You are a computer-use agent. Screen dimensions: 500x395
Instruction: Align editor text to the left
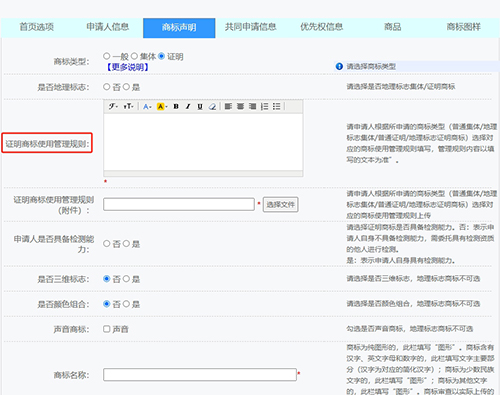click(228, 106)
